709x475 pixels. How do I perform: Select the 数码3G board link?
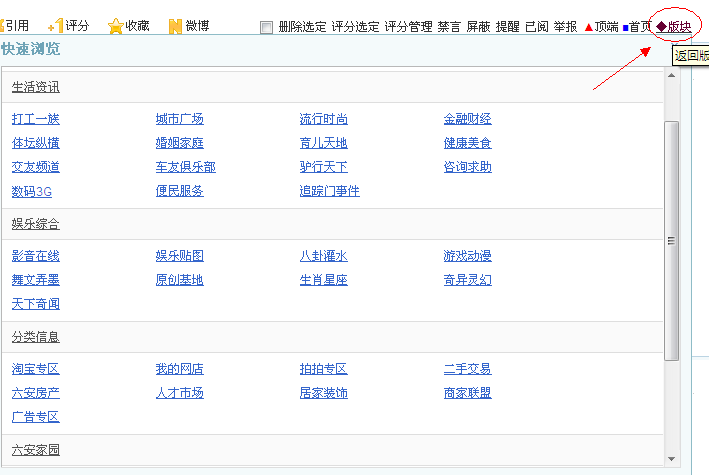(32, 191)
